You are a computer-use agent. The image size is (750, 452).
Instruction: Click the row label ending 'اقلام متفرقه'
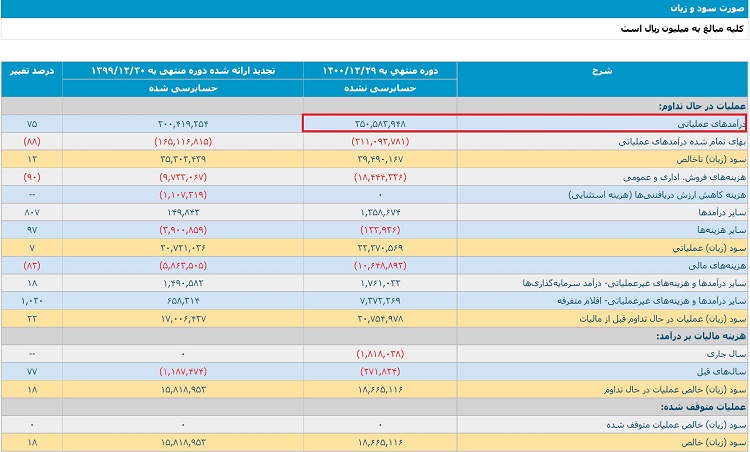(651, 301)
